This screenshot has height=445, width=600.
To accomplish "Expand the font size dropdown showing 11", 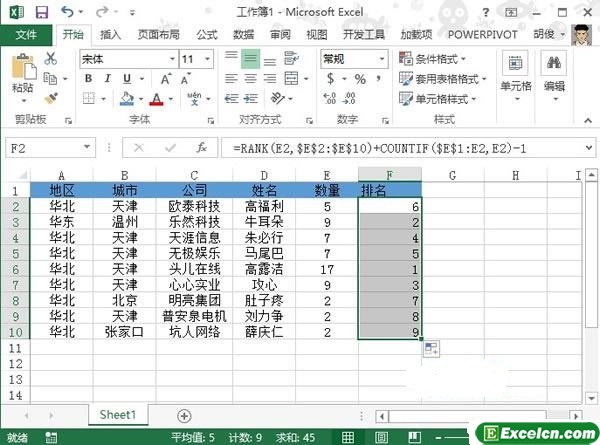I will 200,59.
